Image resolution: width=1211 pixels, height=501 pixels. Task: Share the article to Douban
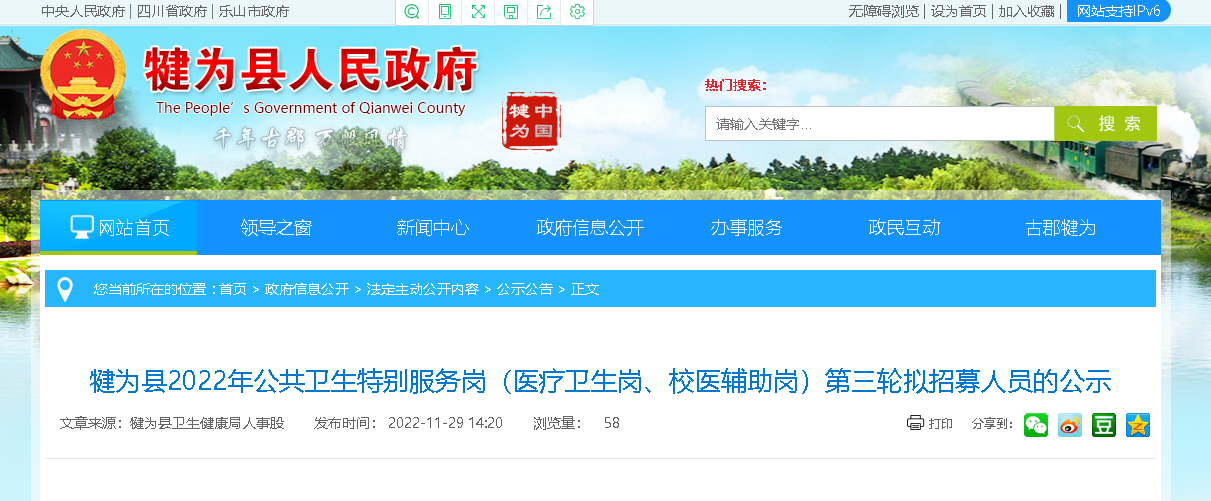click(x=1104, y=424)
